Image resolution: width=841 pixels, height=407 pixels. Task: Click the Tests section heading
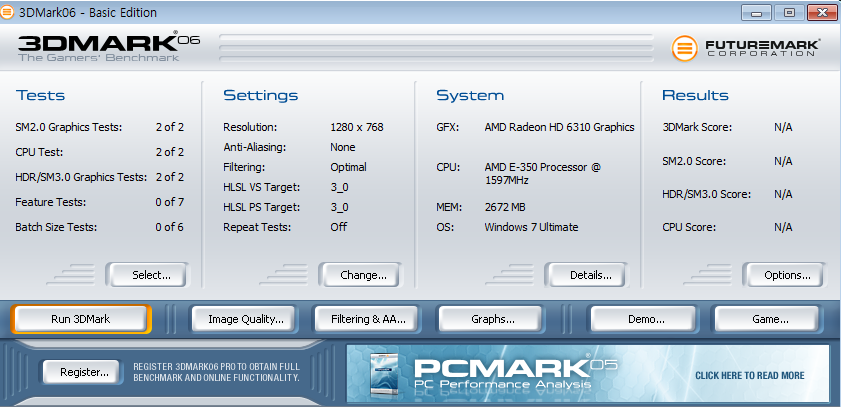point(40,95)
